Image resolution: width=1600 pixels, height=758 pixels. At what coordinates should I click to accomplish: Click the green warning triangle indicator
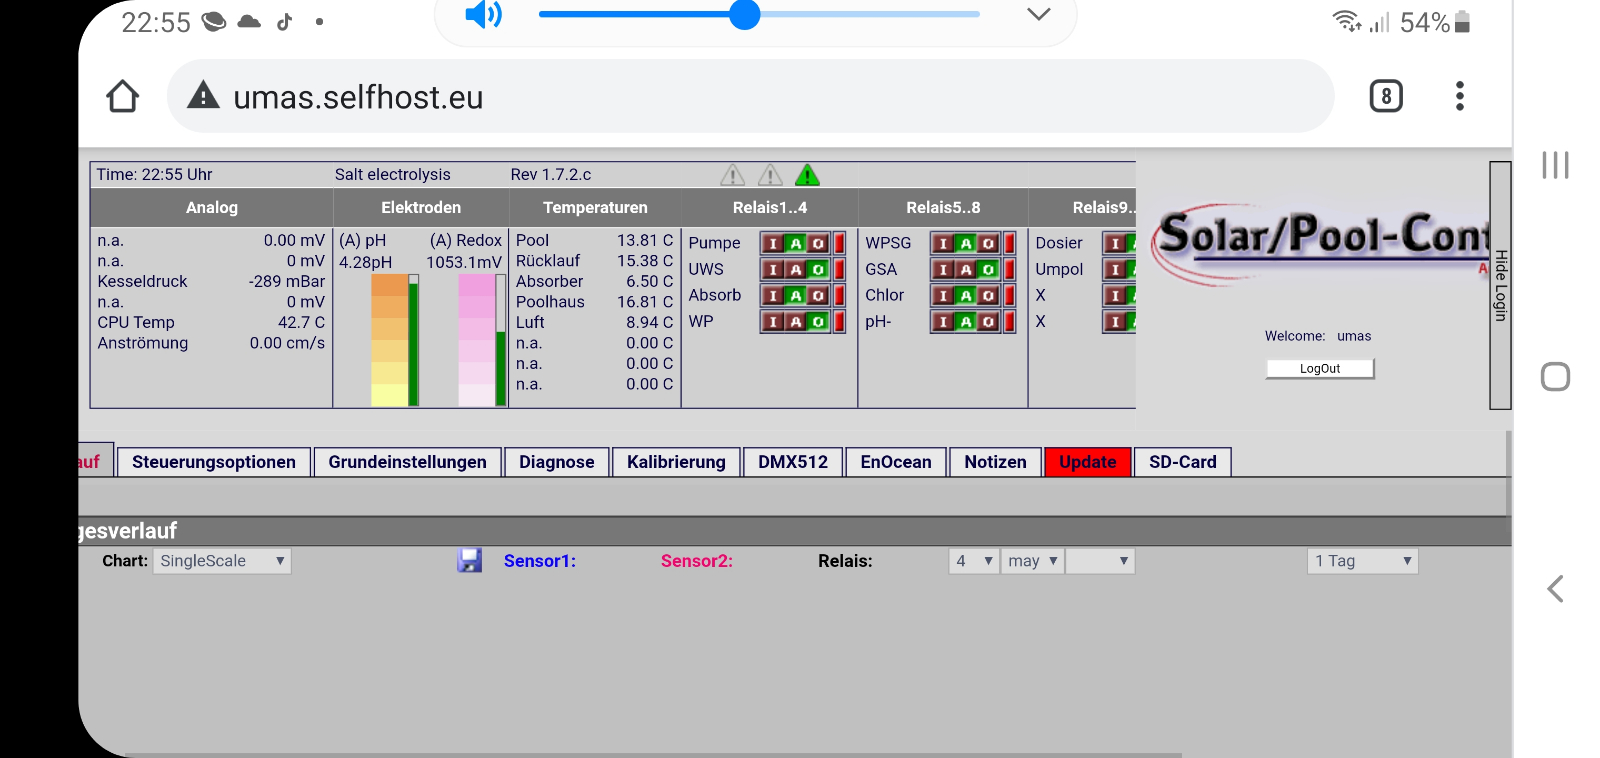tap(807, 175)
